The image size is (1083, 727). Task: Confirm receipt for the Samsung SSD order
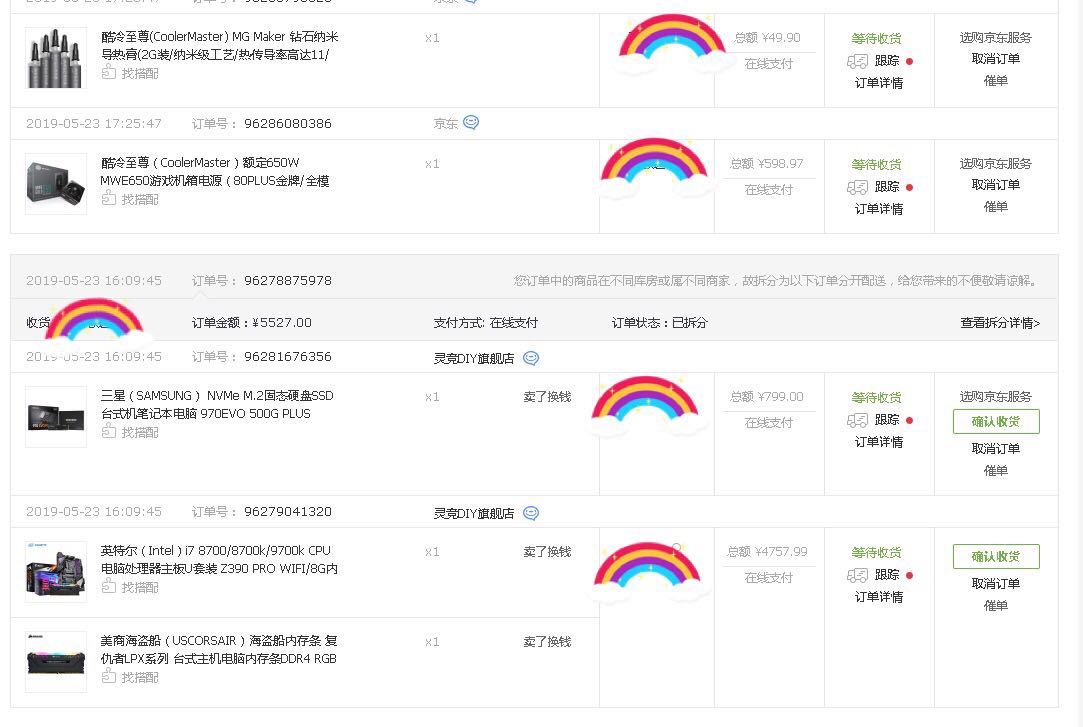coord(996,422)
